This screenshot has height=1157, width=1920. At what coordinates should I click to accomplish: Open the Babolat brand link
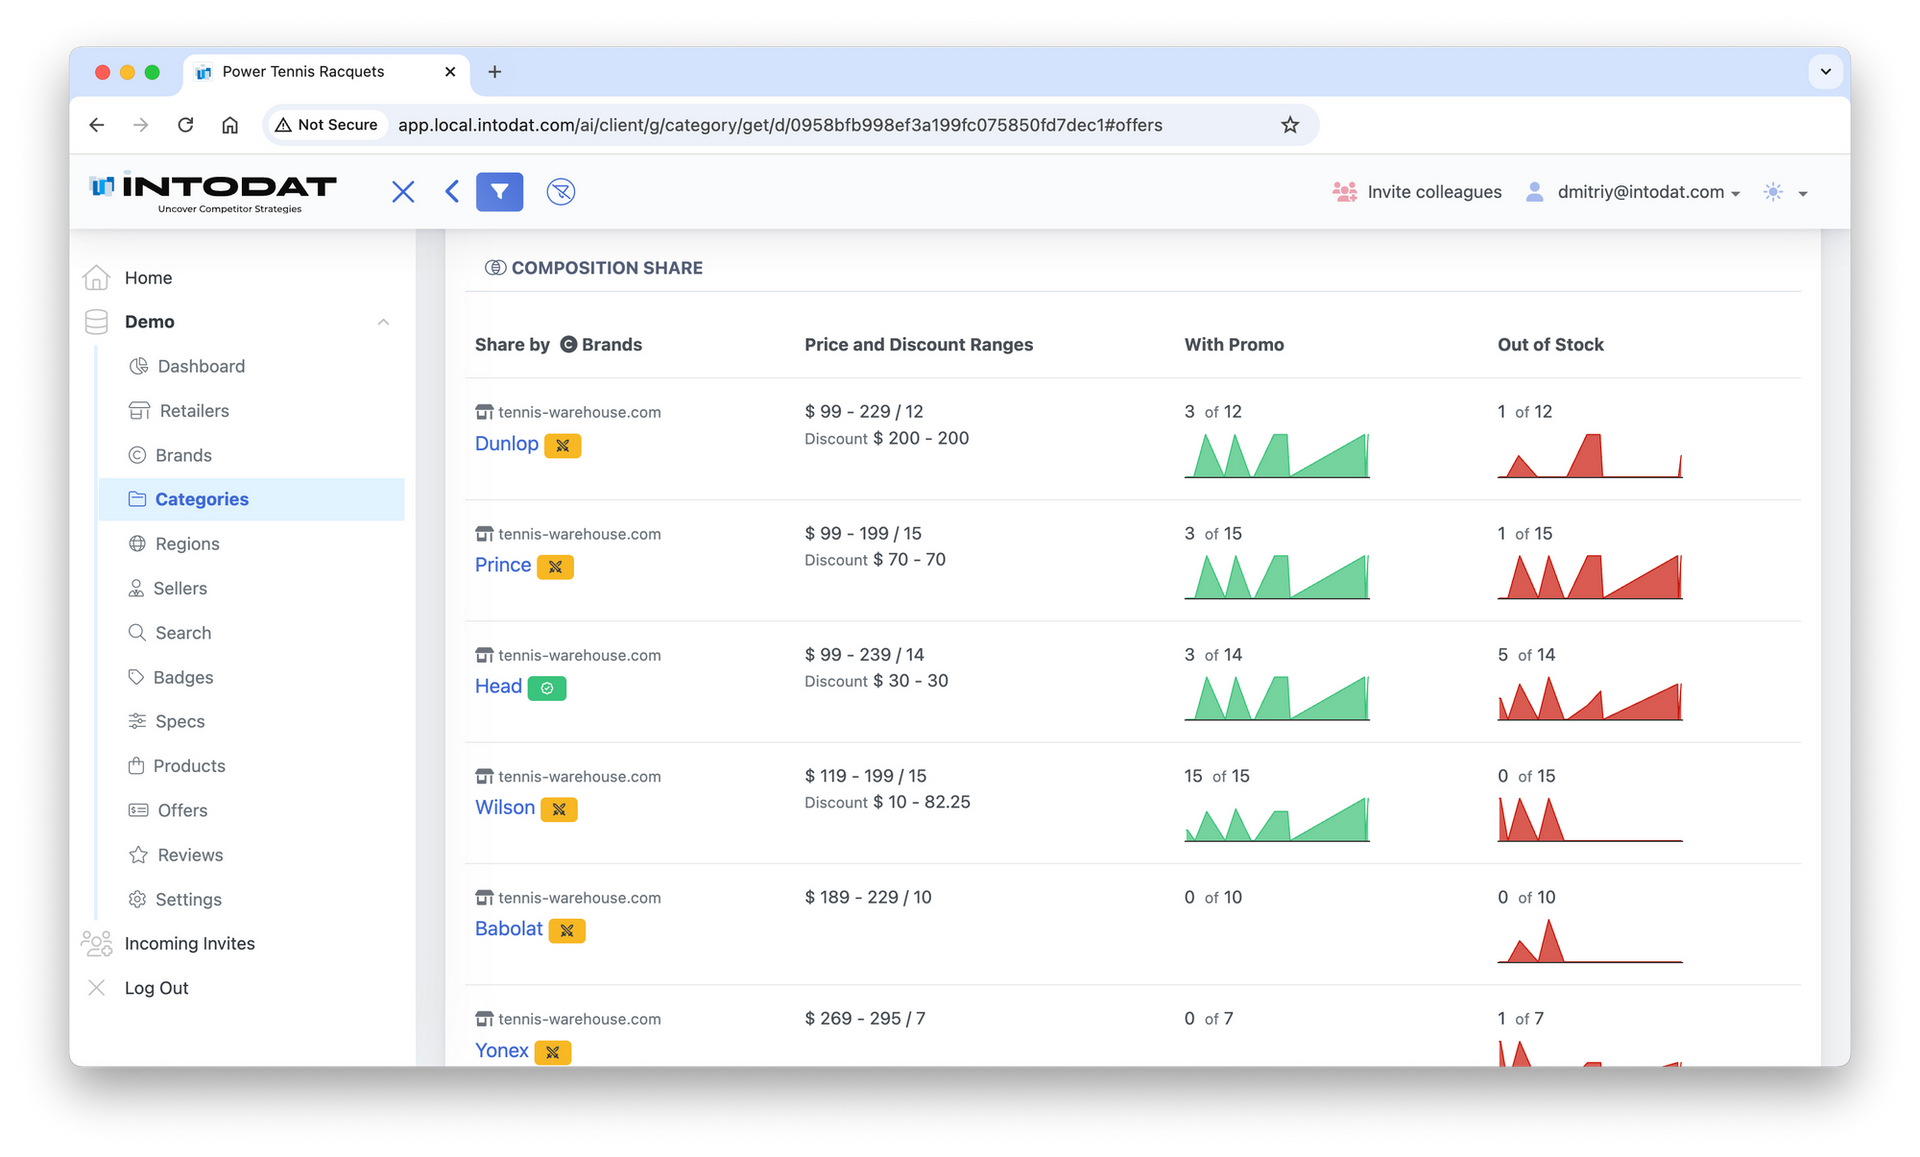509,928
